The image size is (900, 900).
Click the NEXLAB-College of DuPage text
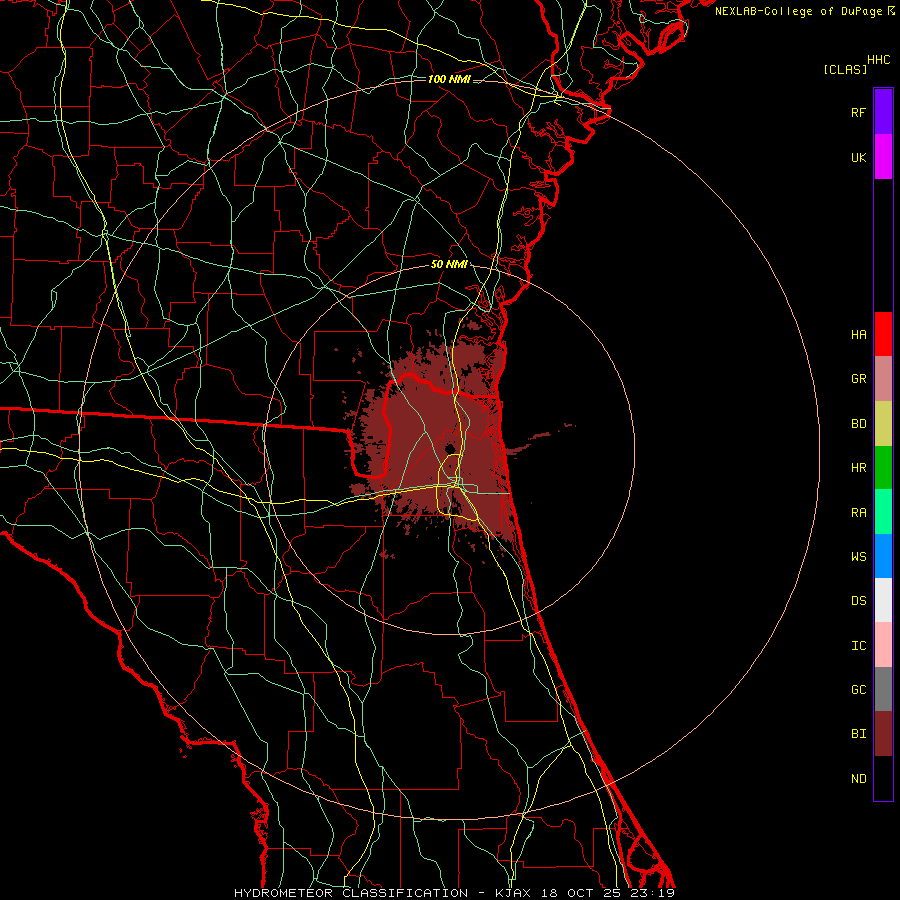[800, 11]
